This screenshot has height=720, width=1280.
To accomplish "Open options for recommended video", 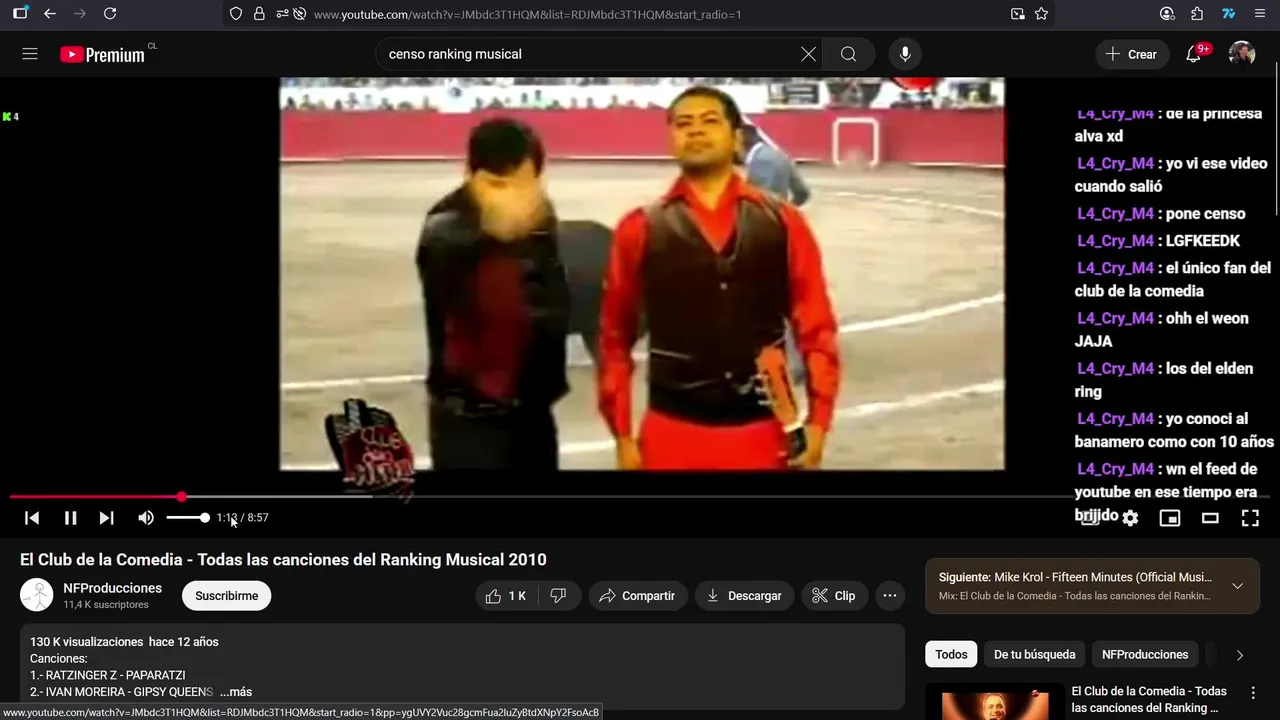I will (x=1252, y=692).
